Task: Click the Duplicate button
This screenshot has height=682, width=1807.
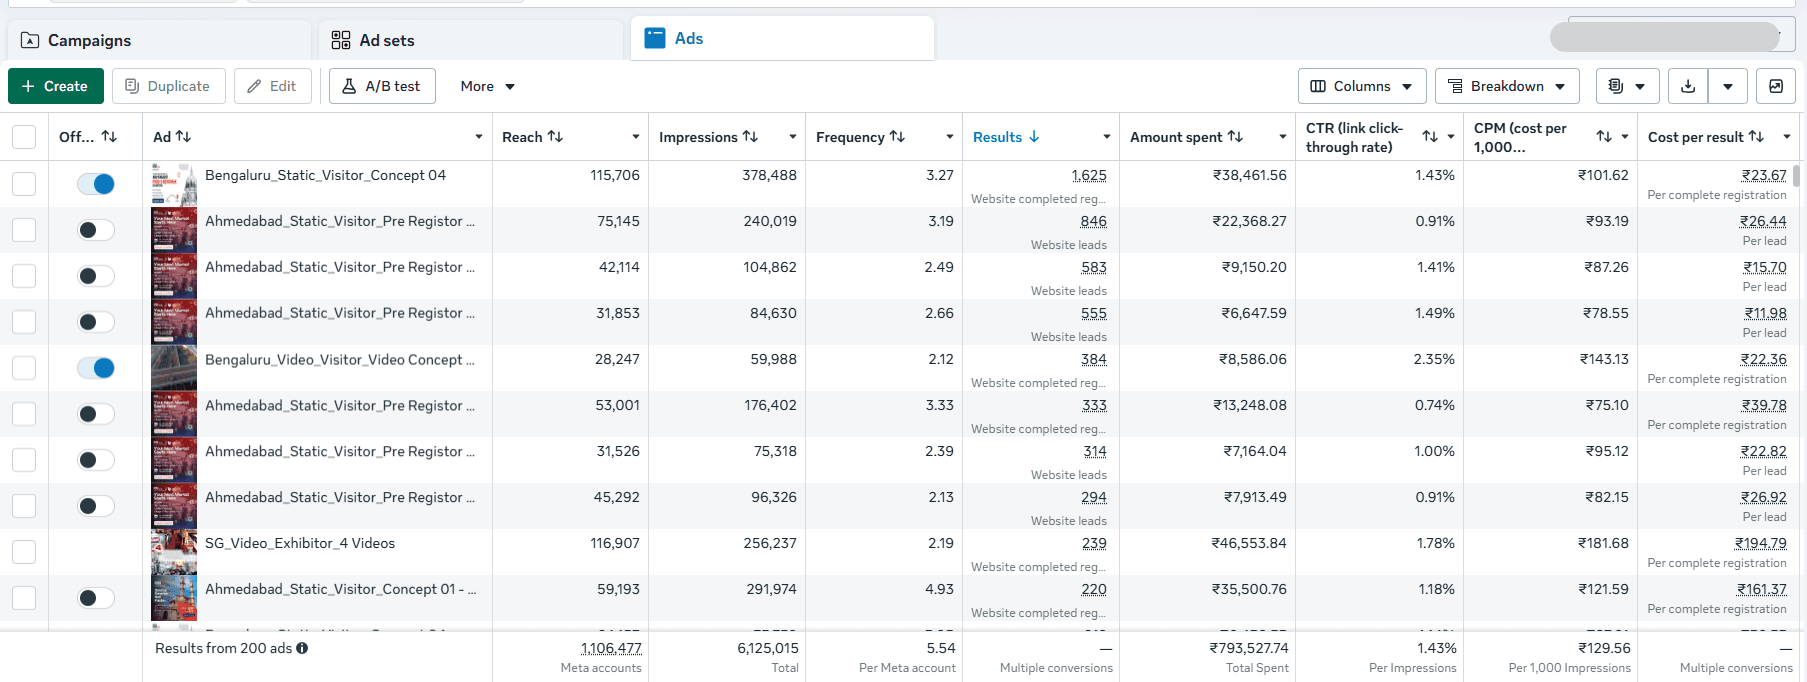Action: (x=169, y=86)
